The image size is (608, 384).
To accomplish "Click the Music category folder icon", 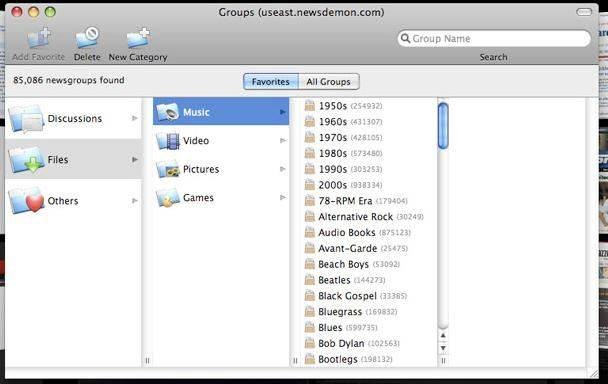I will click(x=168, y=112).
